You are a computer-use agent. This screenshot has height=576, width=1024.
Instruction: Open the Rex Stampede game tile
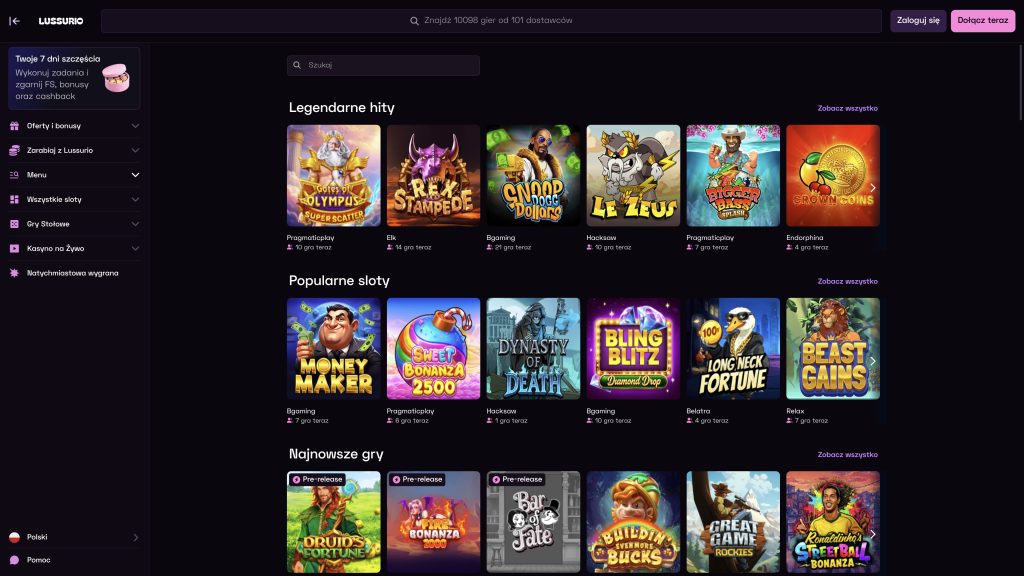[x=434, y=176]
